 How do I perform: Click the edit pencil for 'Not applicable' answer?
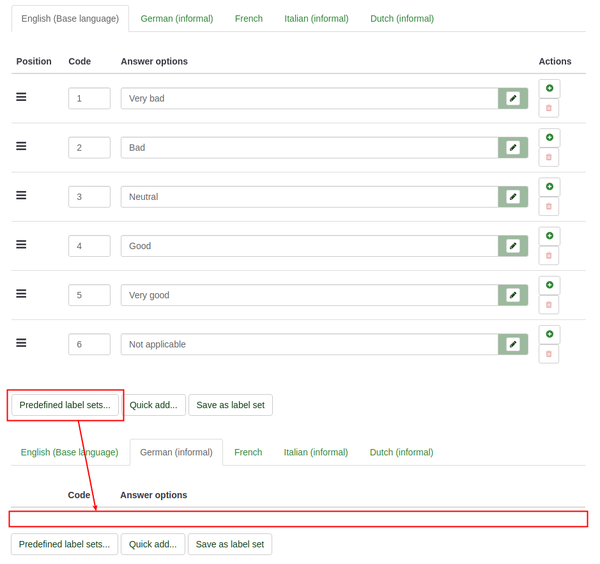pos(513,344)
